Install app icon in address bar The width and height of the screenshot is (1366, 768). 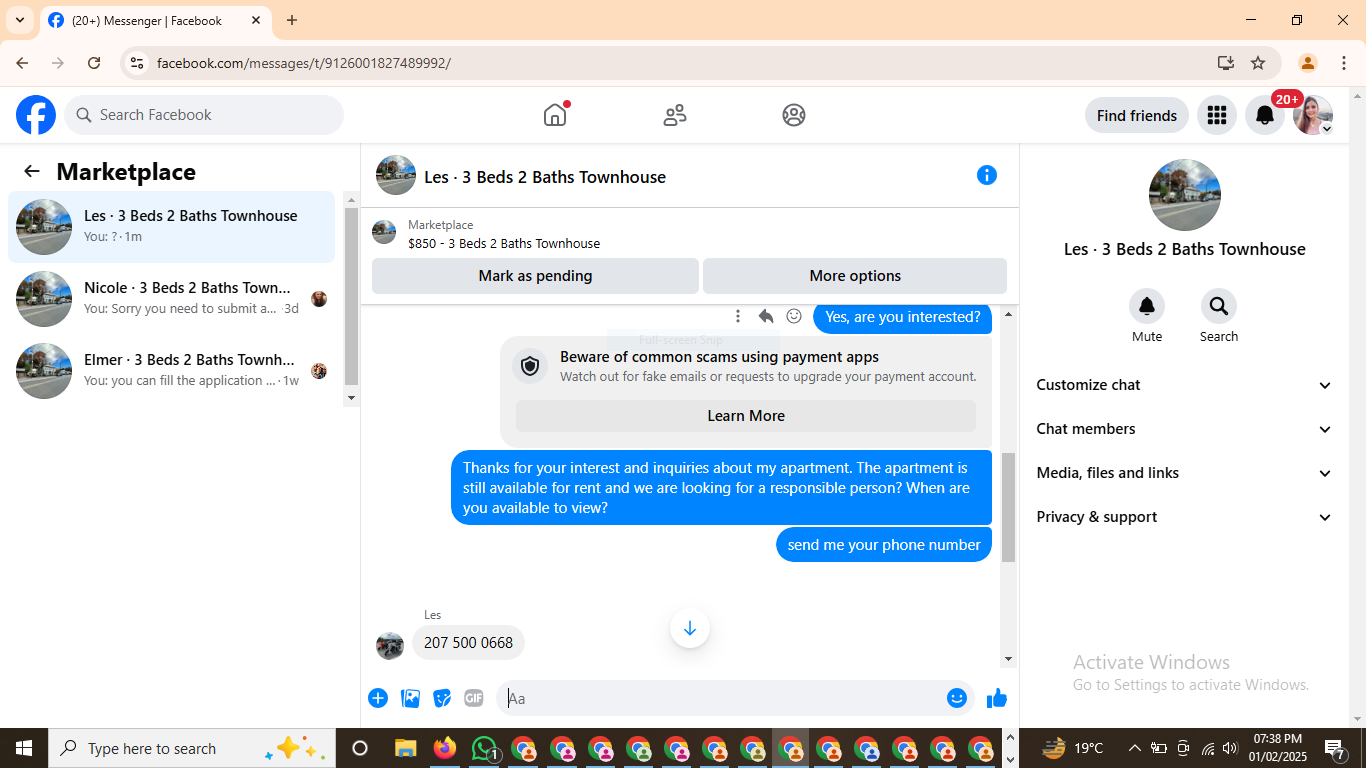1226,63
